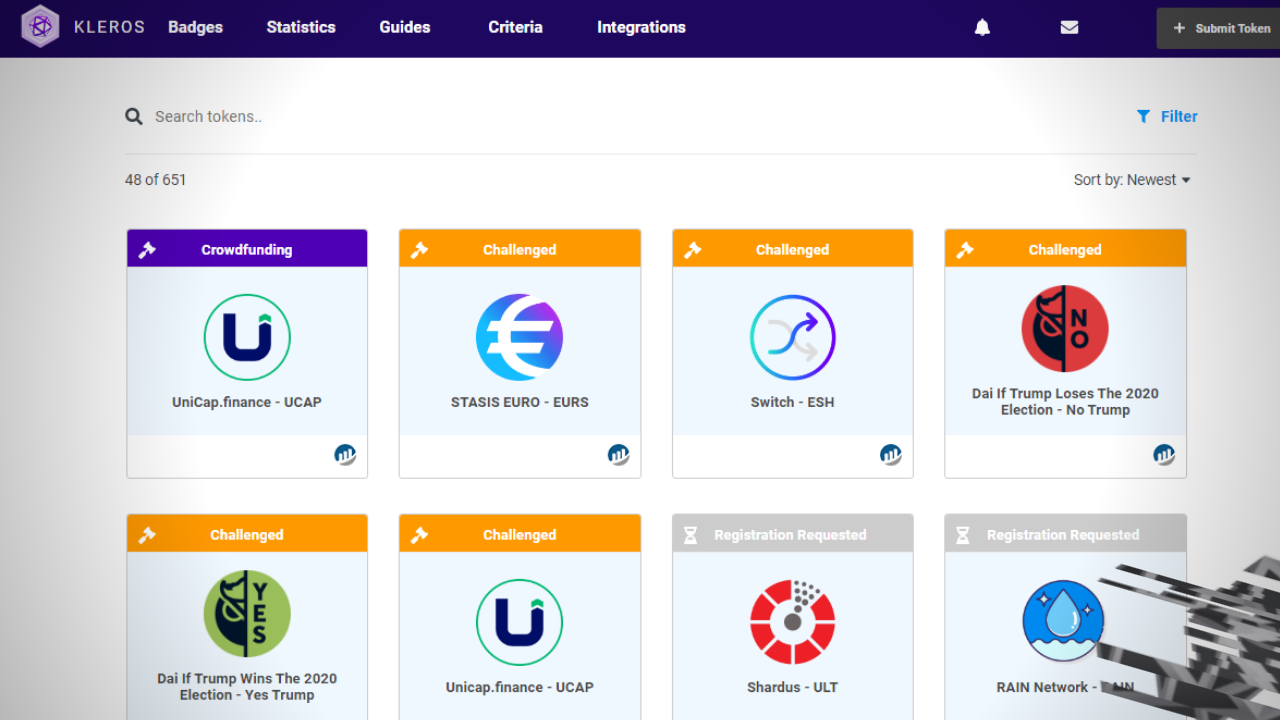Click the gavel icon on the Yes Trump card
This screenshot has width=1280, height=720.
coord(147,535)
